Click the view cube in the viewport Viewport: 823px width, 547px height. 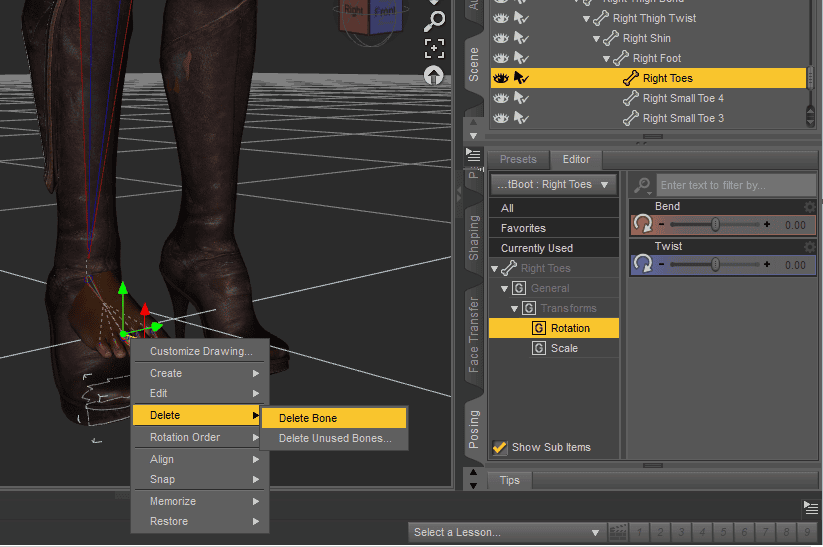click(373, 18)
